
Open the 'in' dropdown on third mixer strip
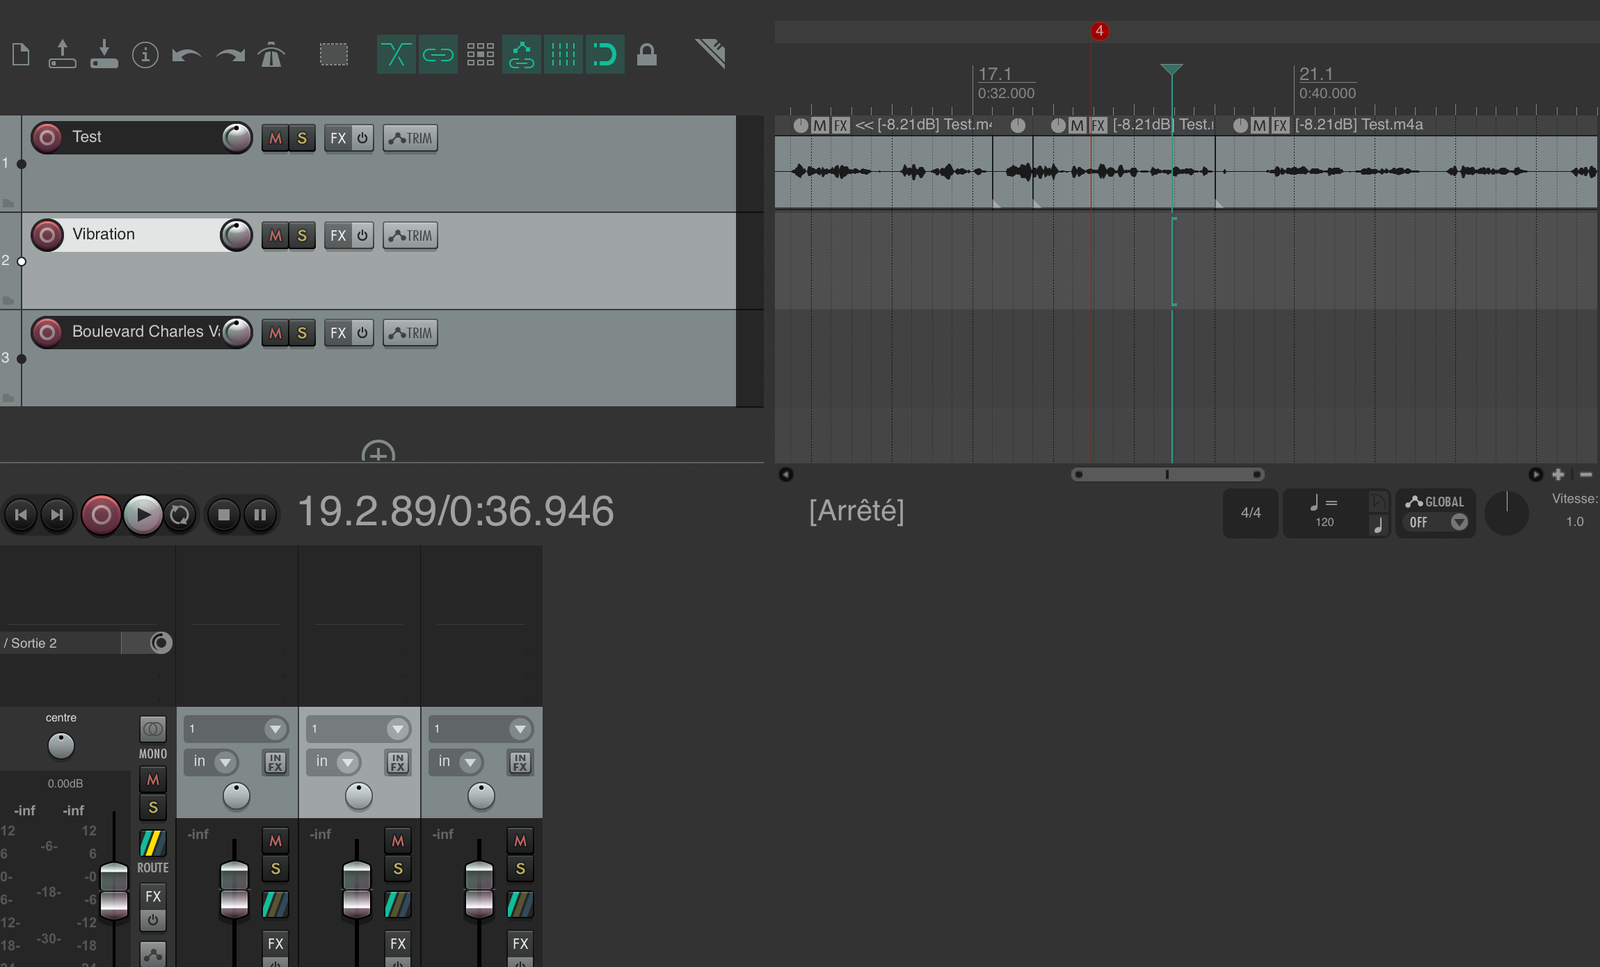pyautogui.click(x=469, y=763)
